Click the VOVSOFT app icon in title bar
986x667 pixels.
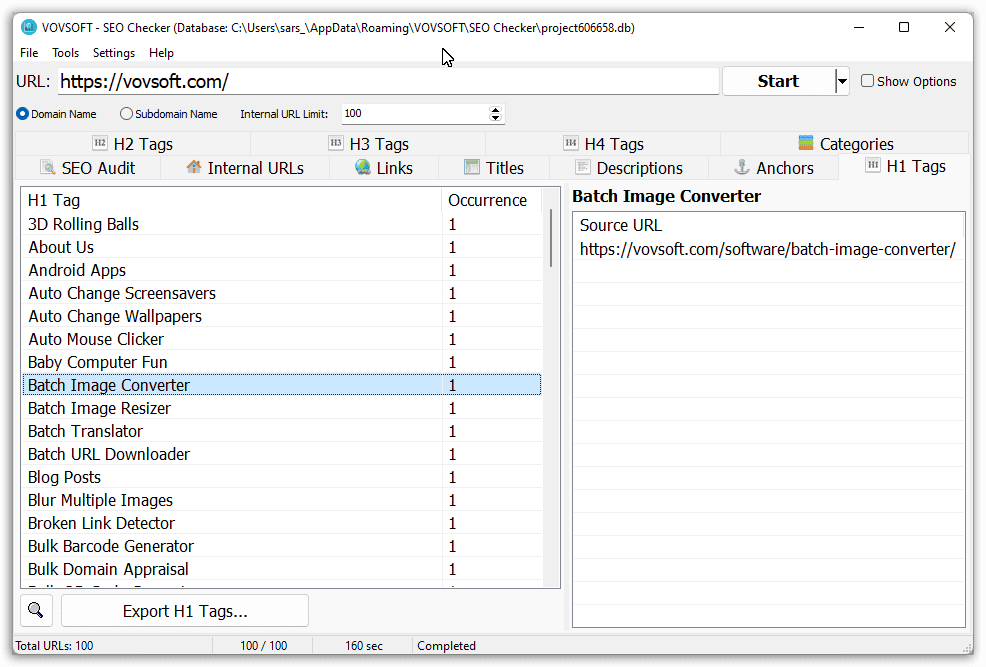pos(28,27)
